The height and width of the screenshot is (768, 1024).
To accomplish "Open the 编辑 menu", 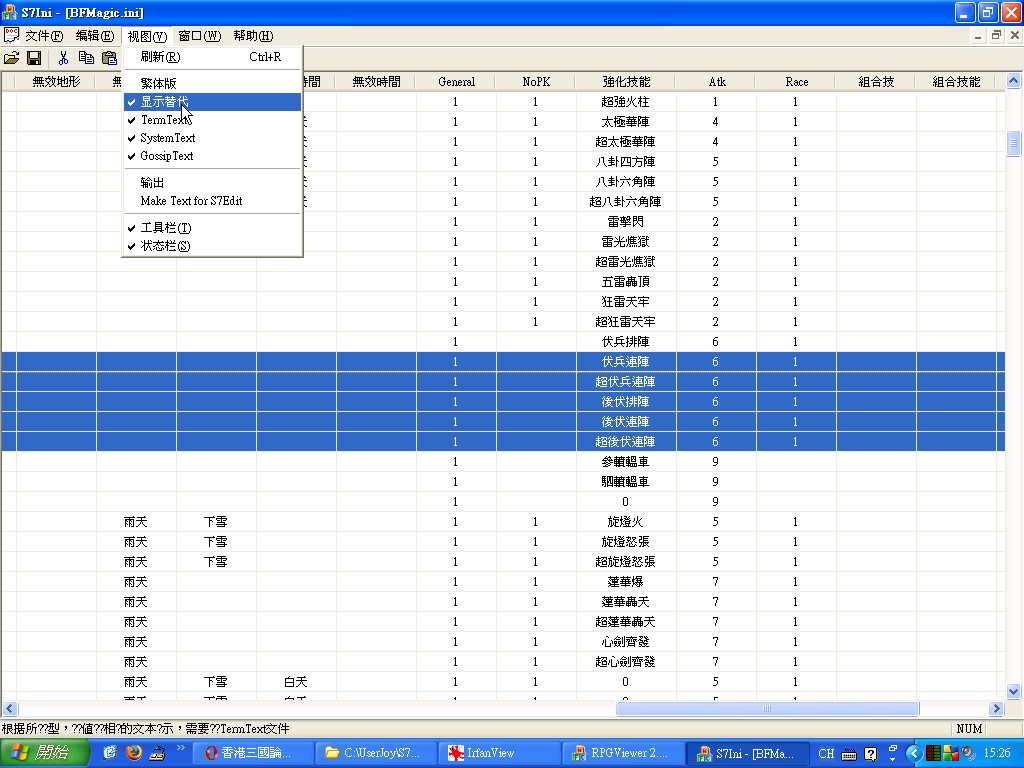I will tap(95, 36).
